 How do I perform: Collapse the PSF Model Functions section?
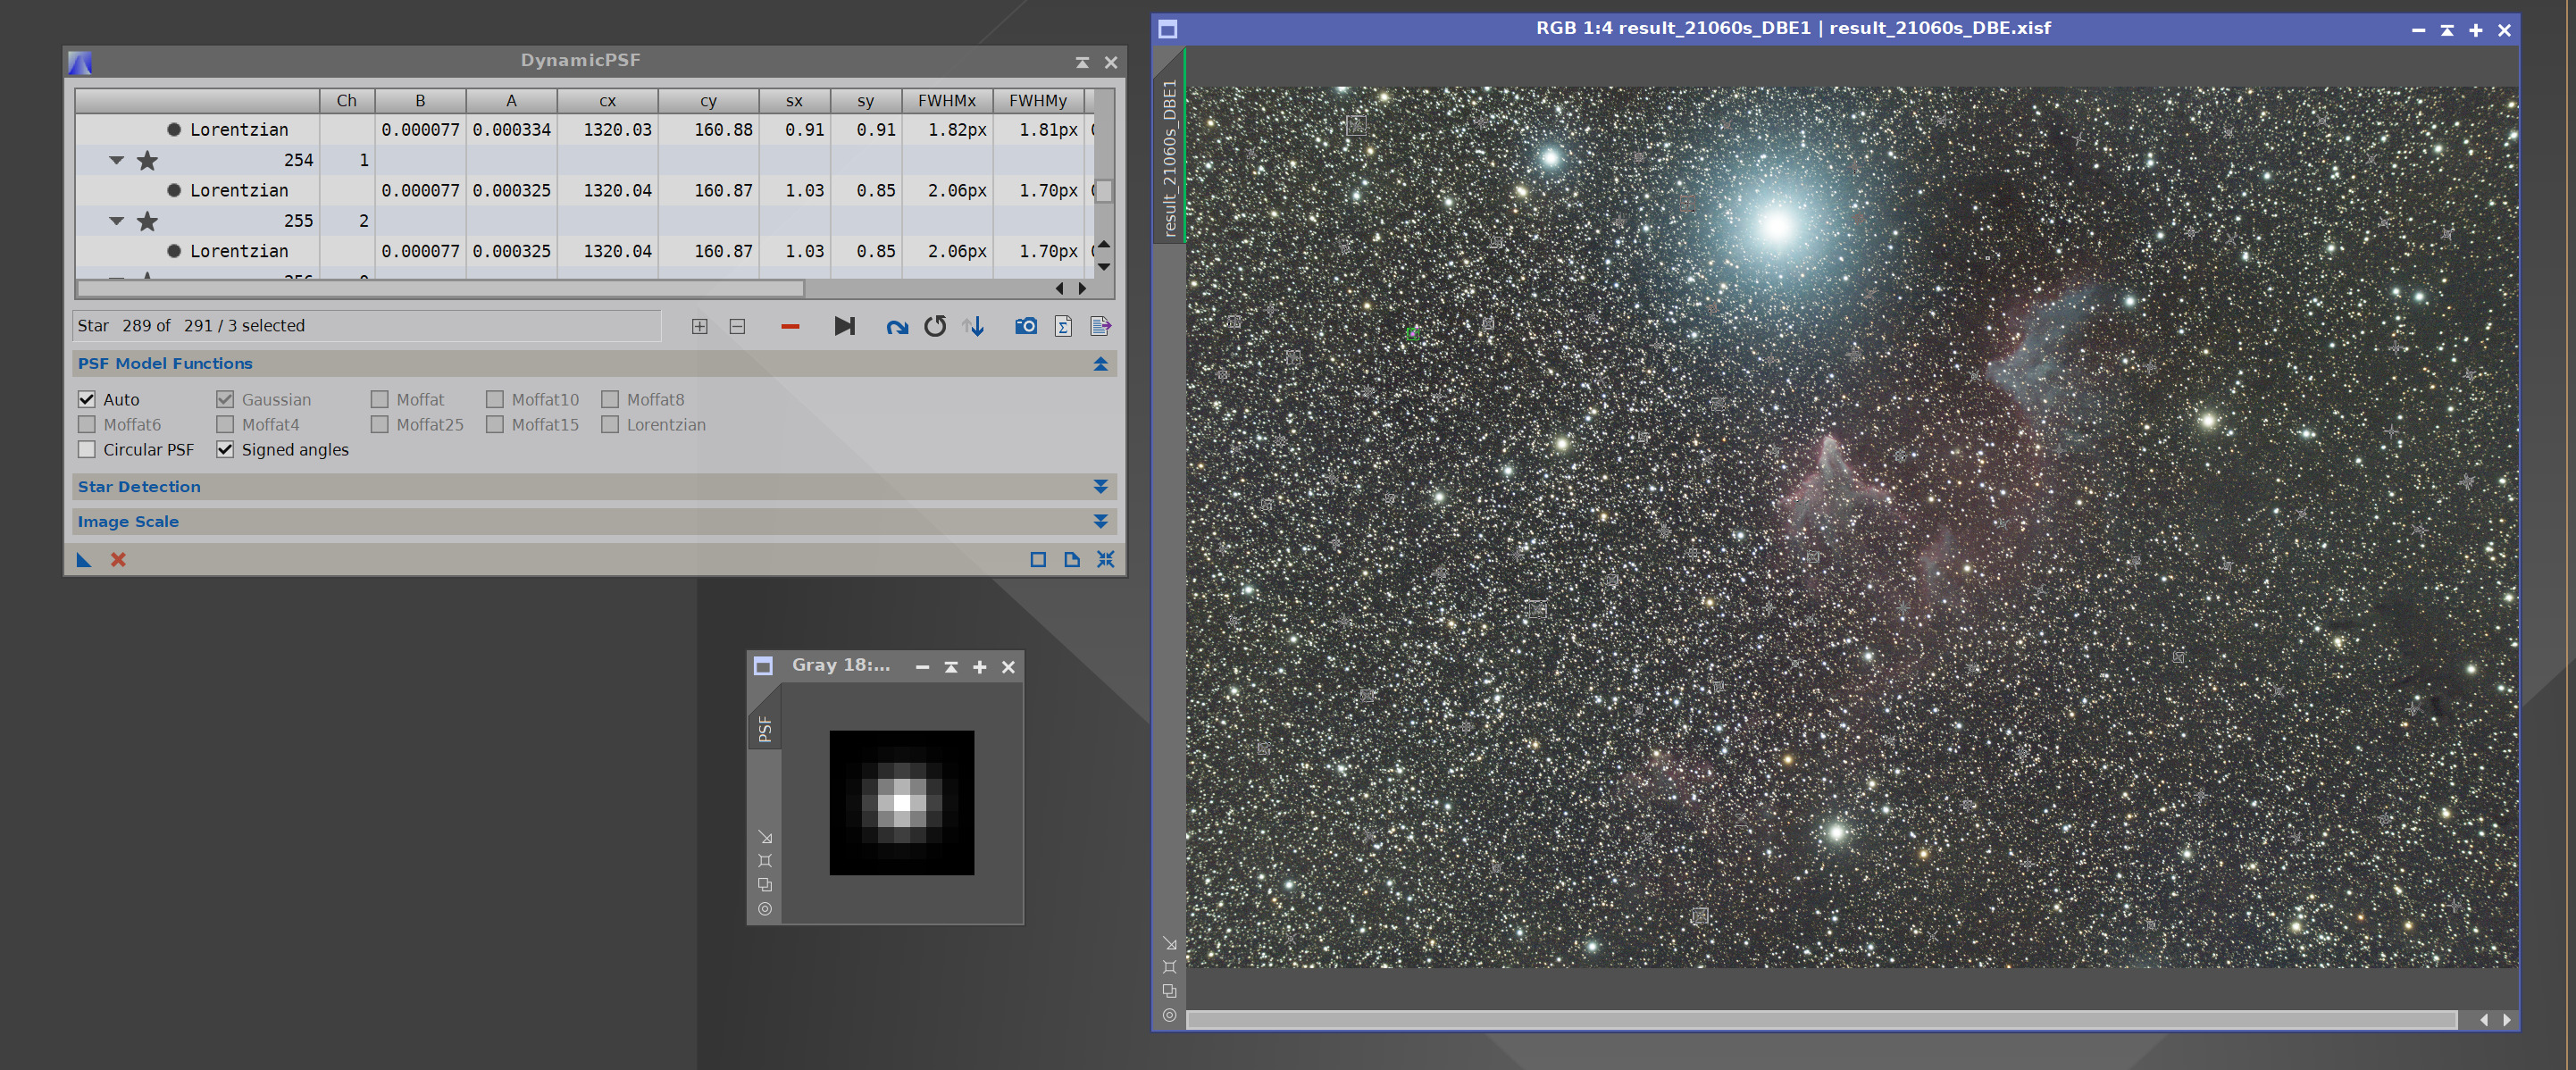coord(1101,364)
